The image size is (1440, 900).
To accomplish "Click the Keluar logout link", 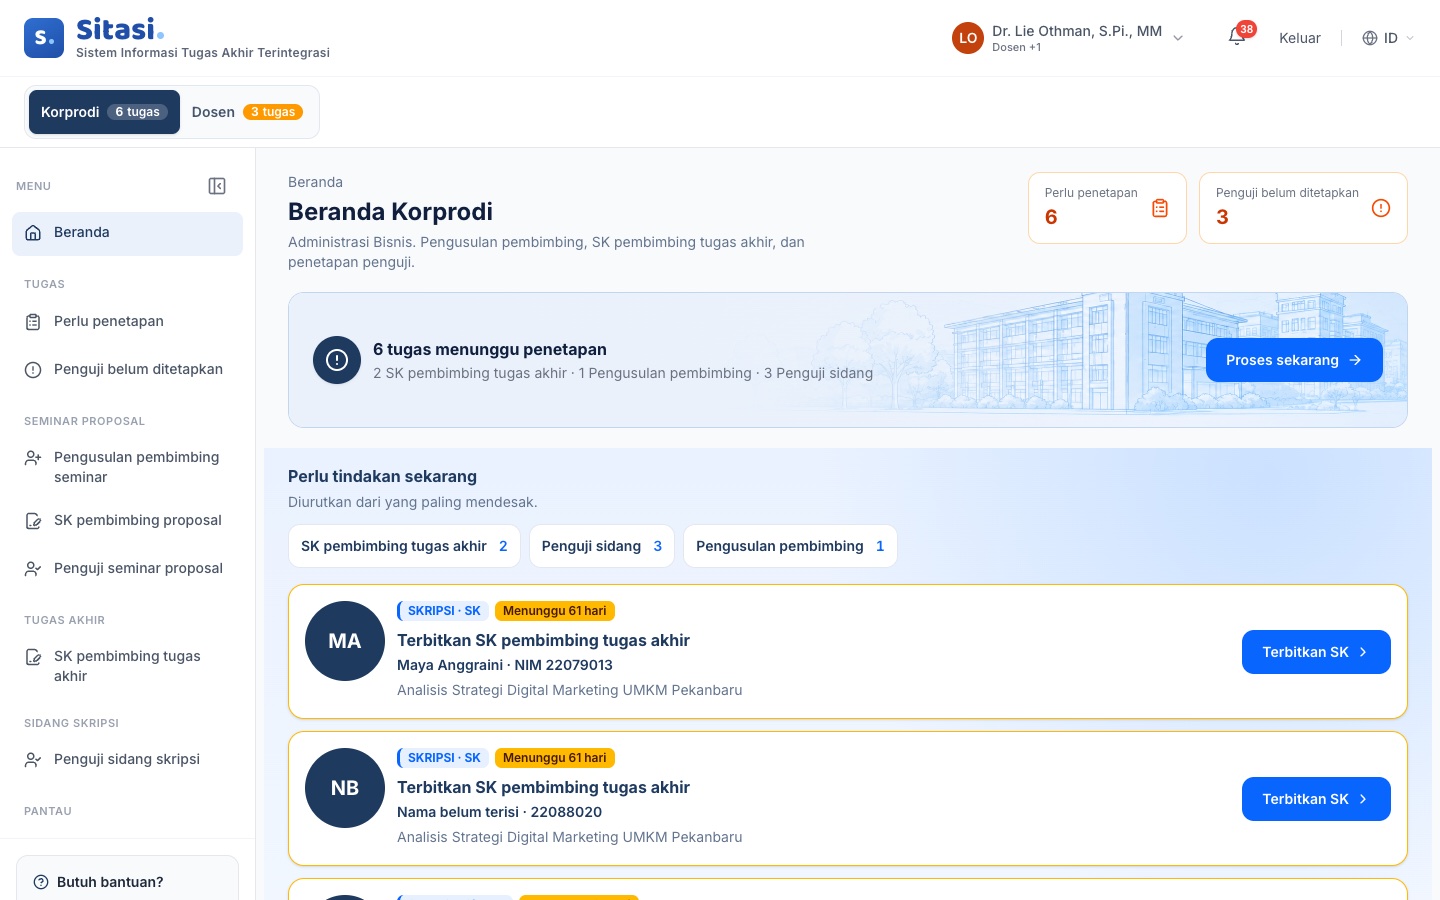I will click(x=1300, y=38).
